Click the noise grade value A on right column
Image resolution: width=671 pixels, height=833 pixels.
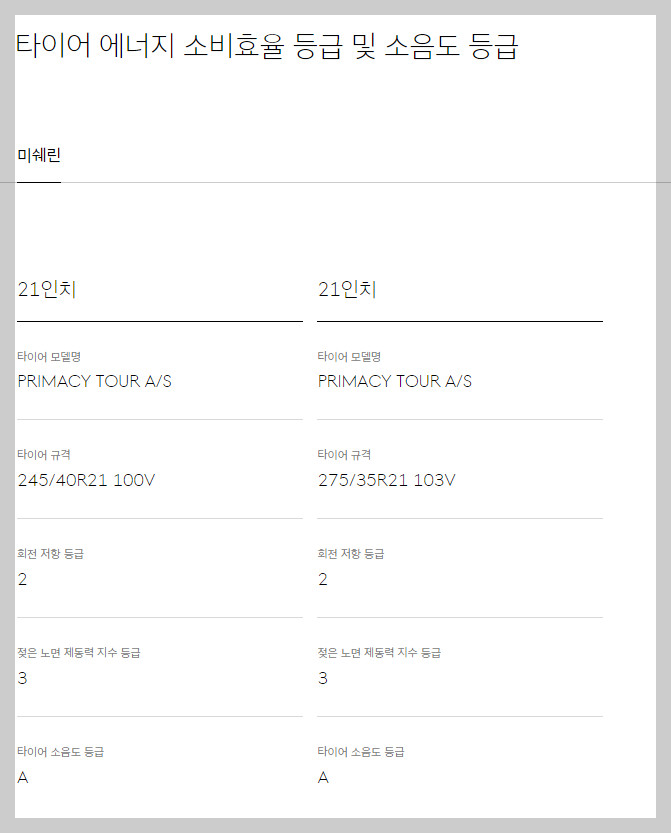click(x=322, y=777)
